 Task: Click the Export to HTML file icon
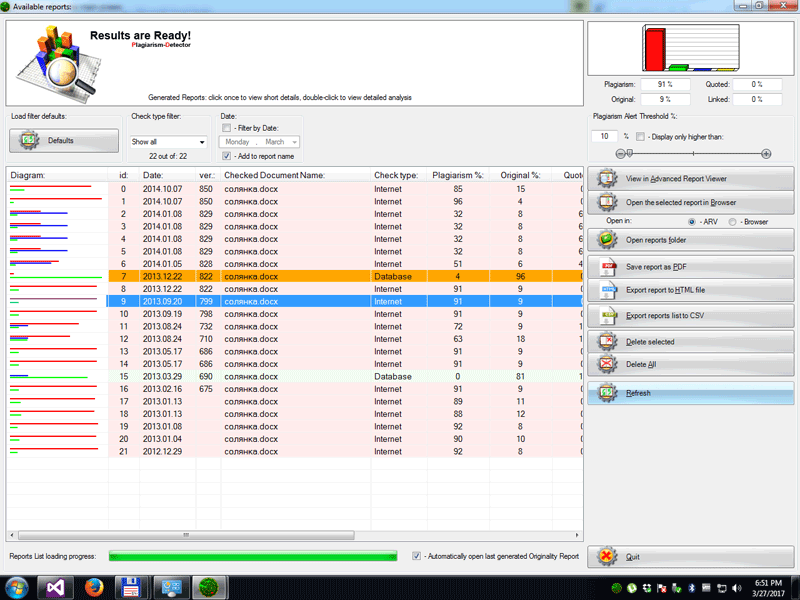608,290
